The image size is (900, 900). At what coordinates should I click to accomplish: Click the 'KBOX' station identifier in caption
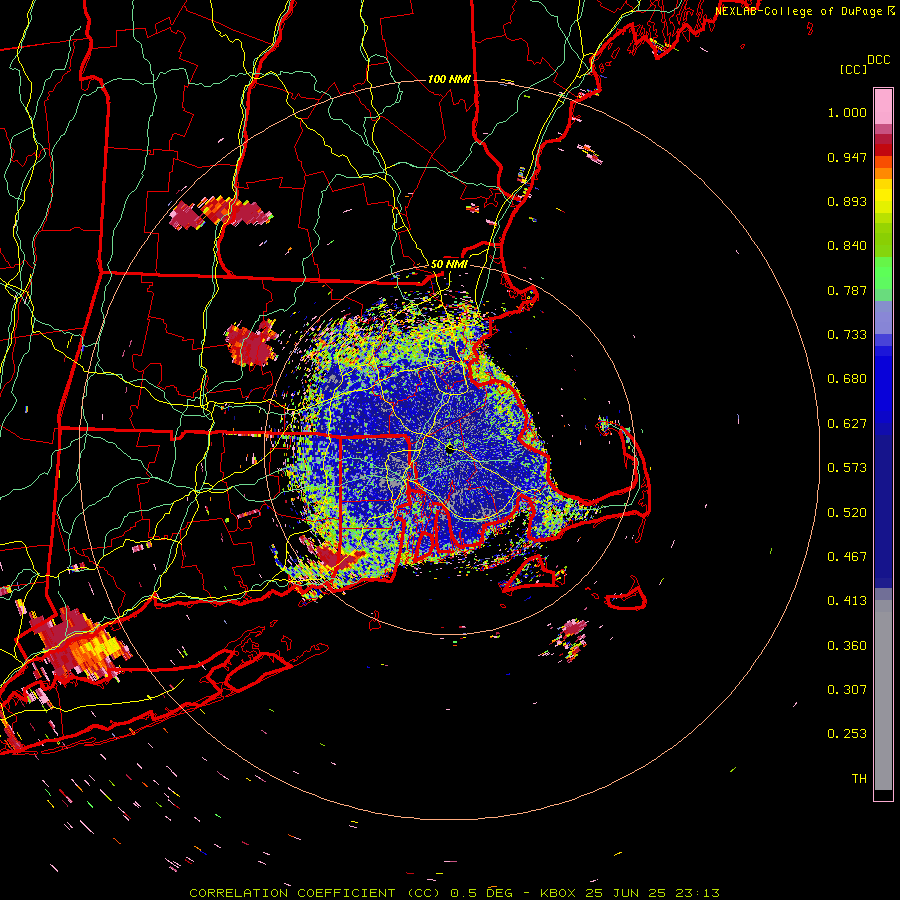[558, 893]
